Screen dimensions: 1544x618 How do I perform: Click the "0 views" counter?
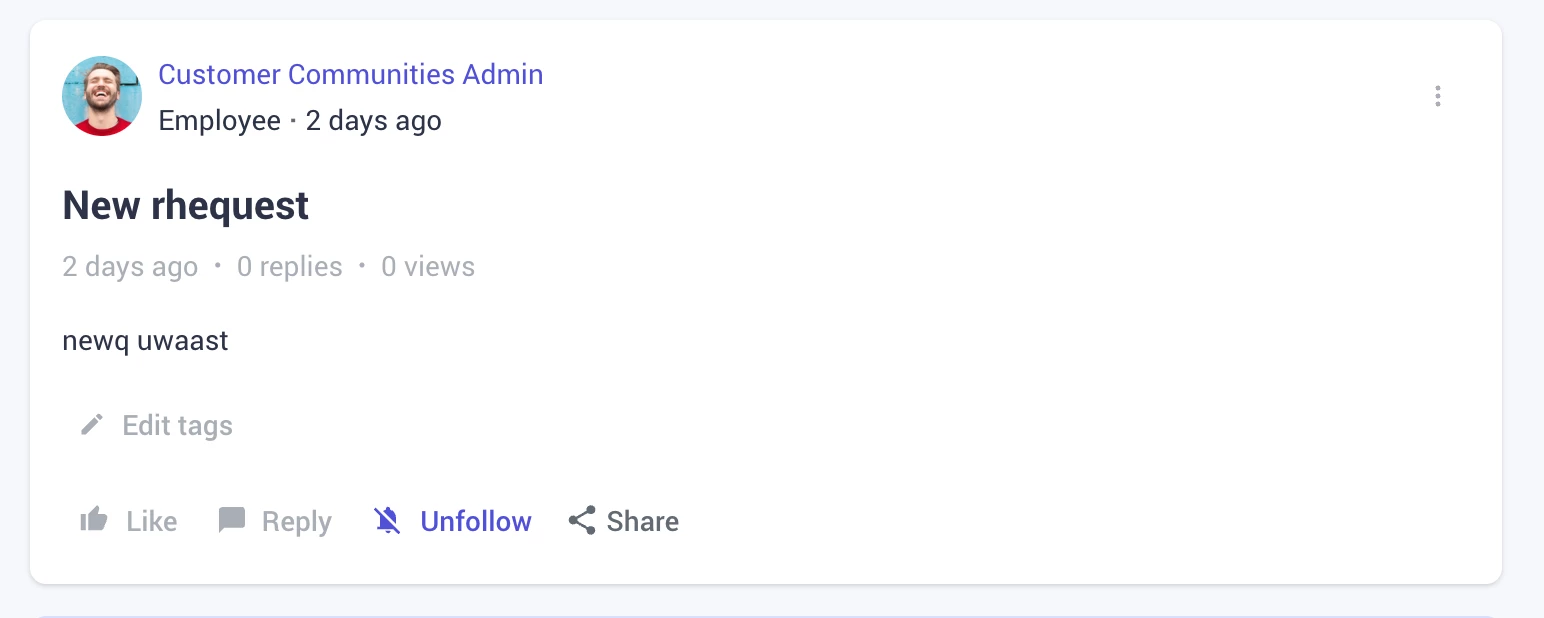click(428, 267)
